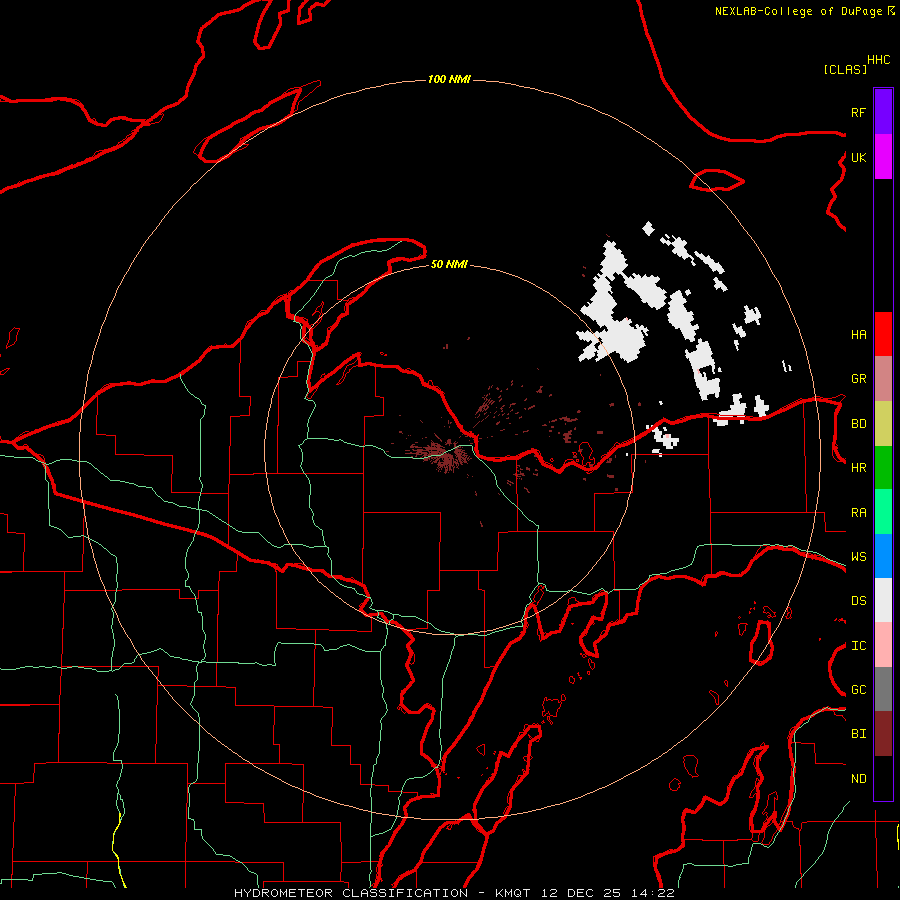
Task: Select the DS white legend swatch
Action: pyautogui.click(x=883, y=600)
